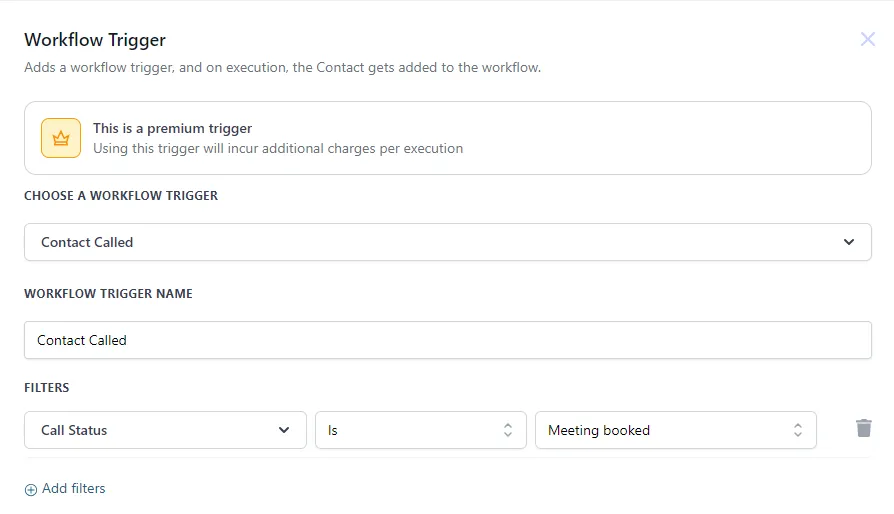Close the Workflow Trigger dialog
Viewport: 894px width, 514px height.
[x=867, y=40]
